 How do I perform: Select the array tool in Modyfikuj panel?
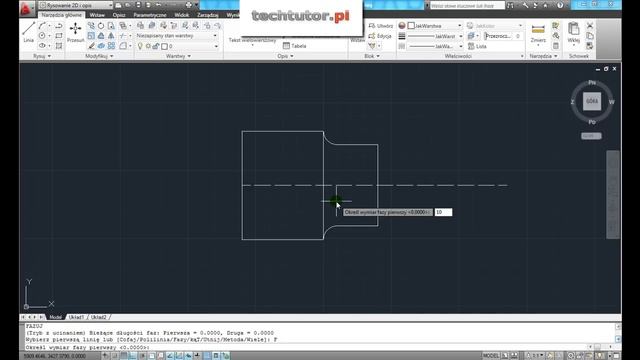coord(111,46)
